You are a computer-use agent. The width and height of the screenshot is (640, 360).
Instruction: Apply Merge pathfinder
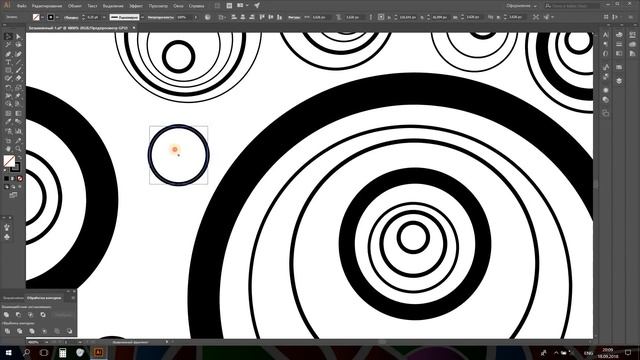(x=32, y=331)
